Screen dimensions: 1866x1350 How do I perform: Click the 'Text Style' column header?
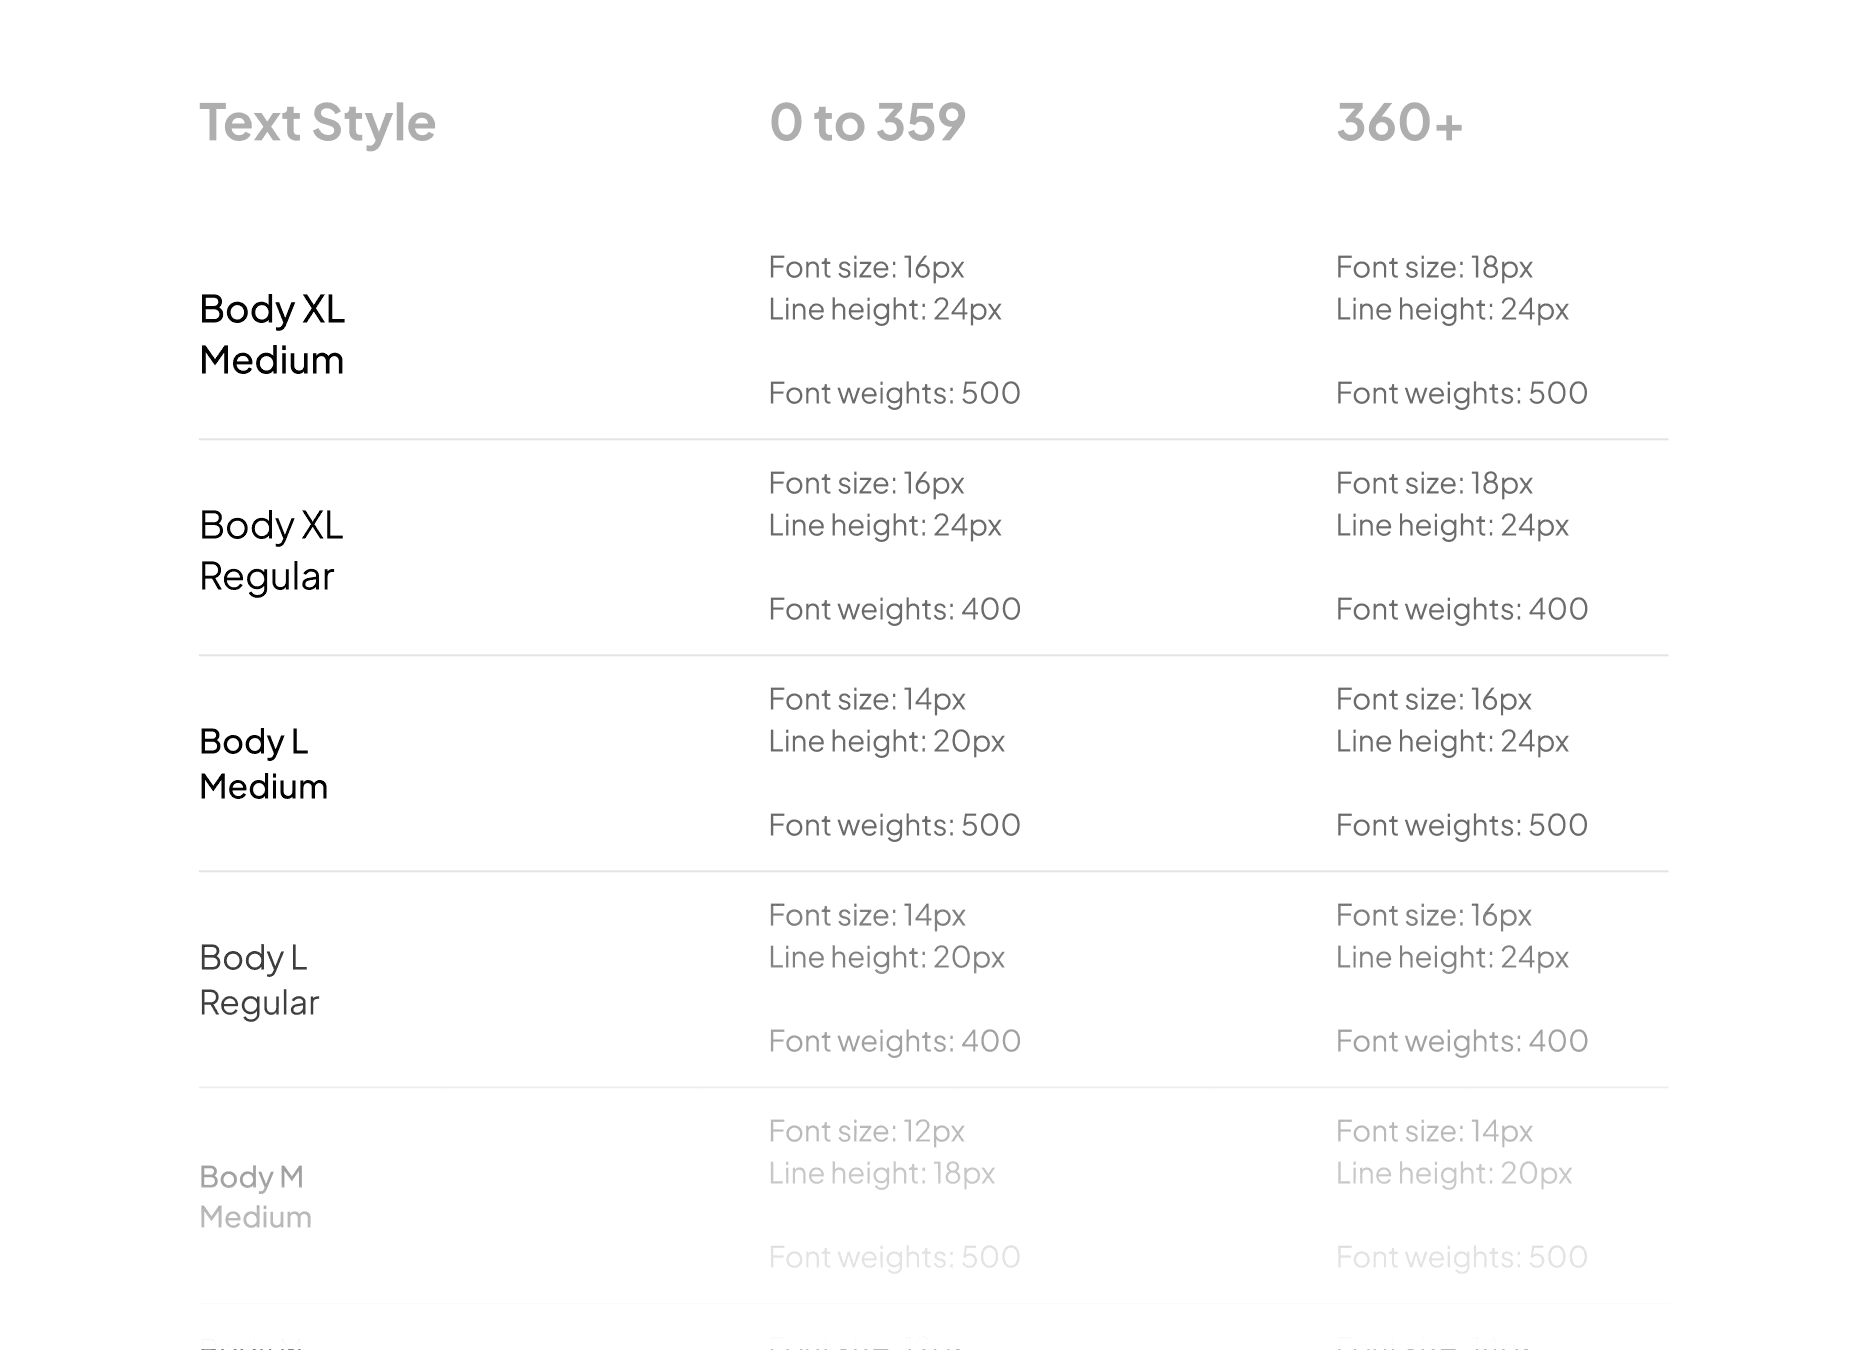click(x=317, y=123)
